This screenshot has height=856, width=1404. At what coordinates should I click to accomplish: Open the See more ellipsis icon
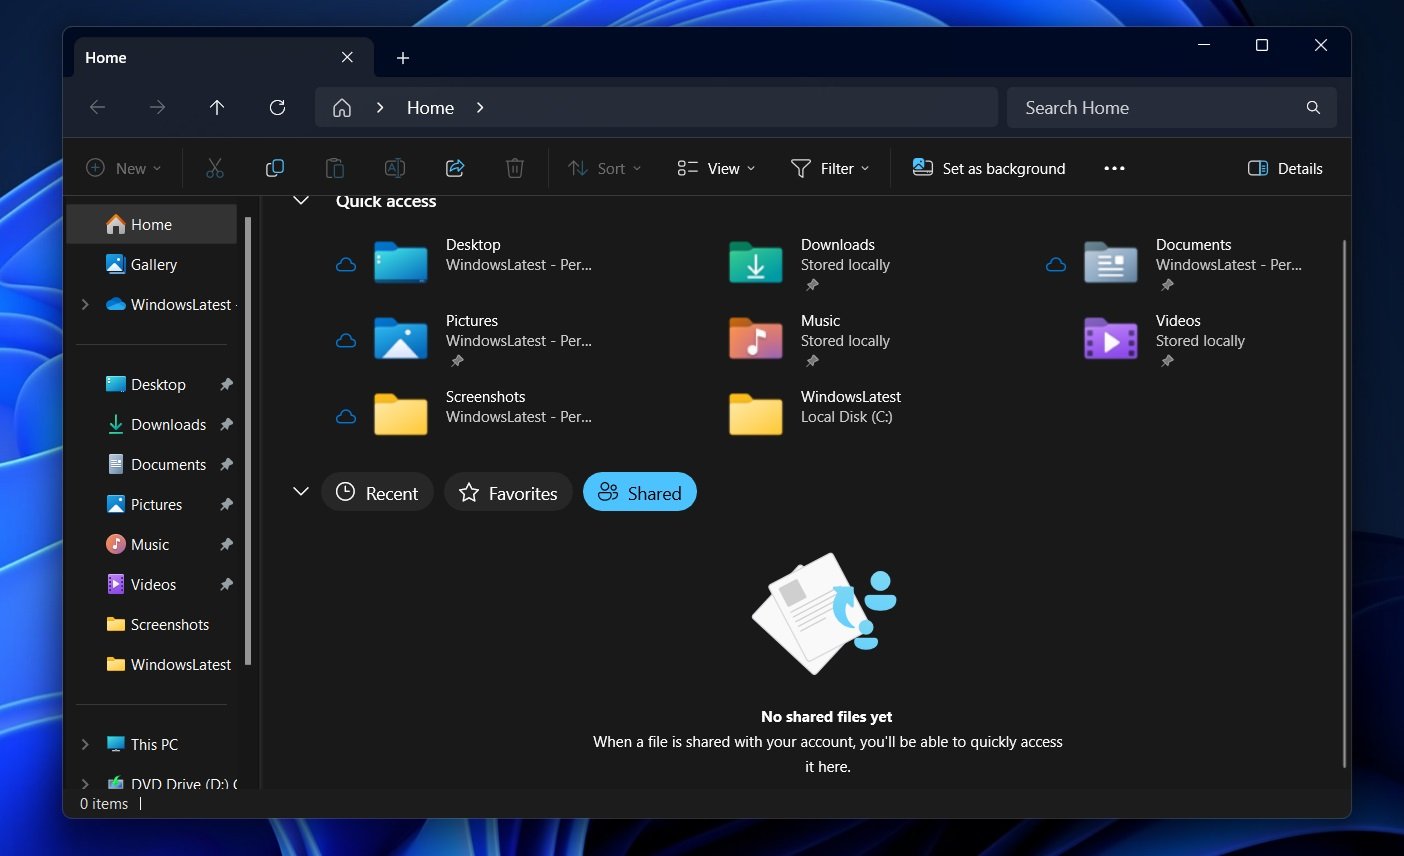[1114, 168]
